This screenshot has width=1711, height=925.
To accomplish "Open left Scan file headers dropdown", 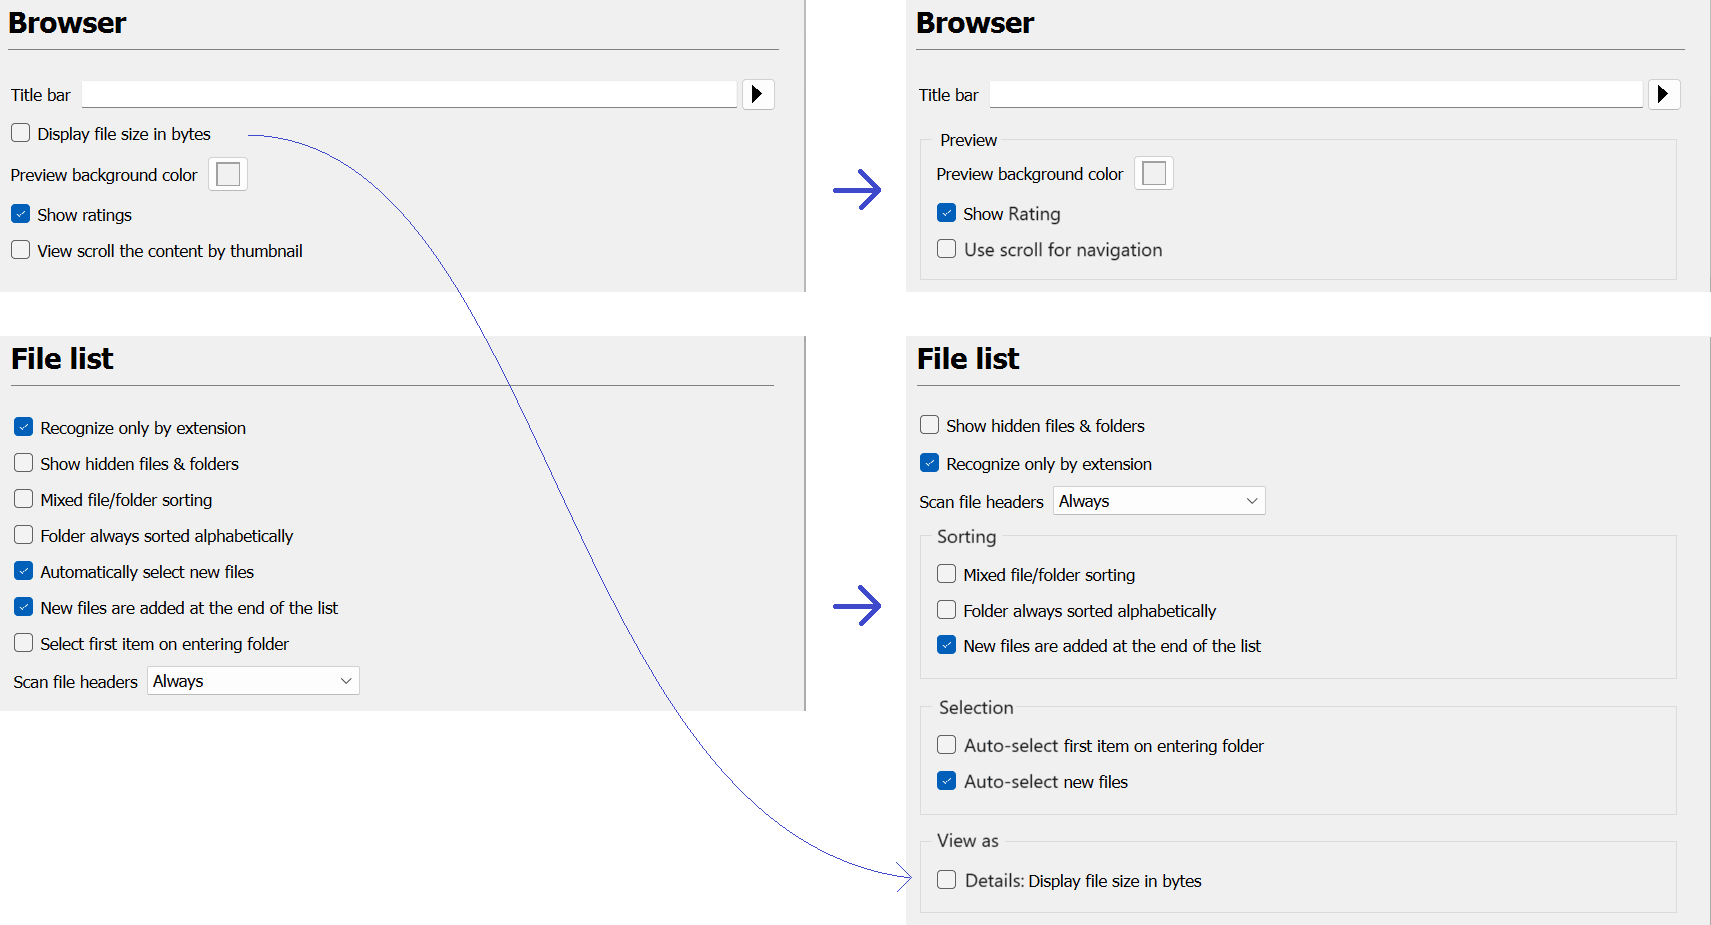I will 253,681.
